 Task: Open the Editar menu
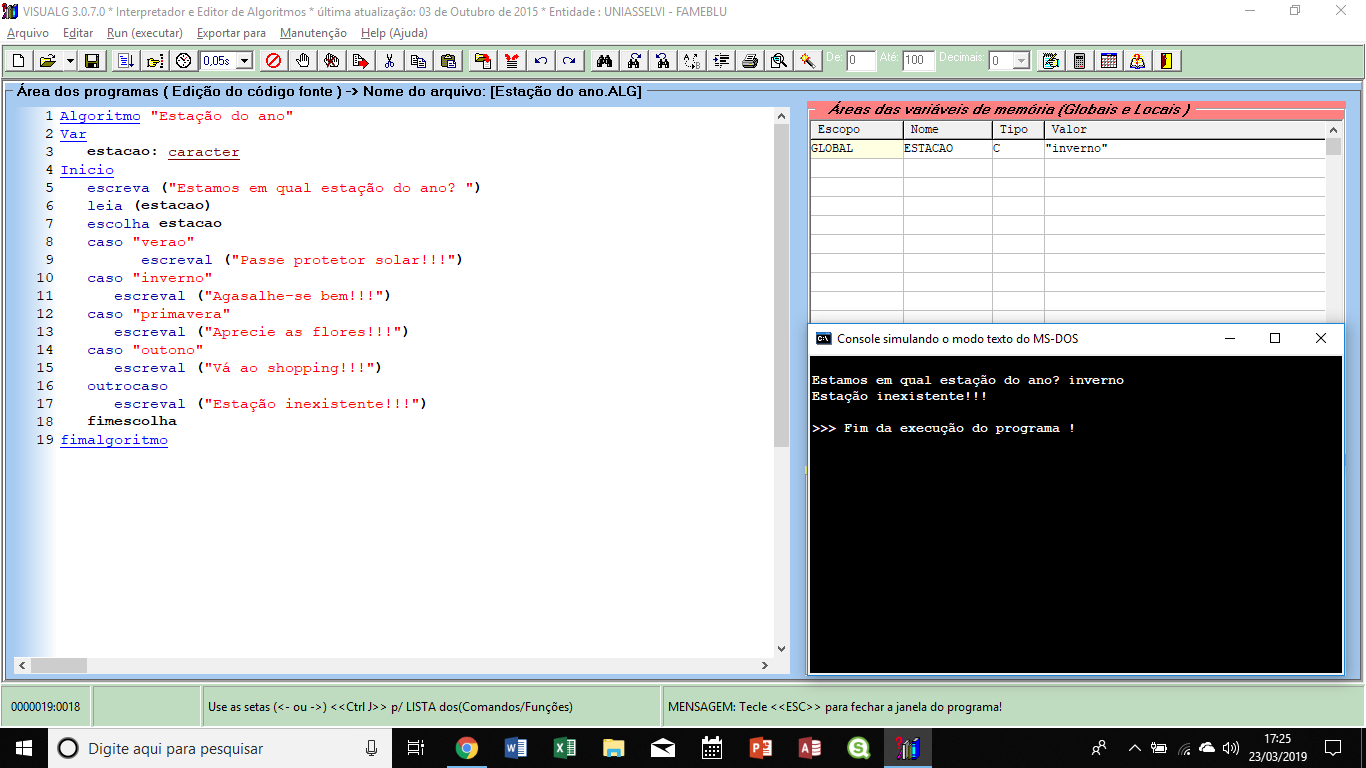(78, 33)
